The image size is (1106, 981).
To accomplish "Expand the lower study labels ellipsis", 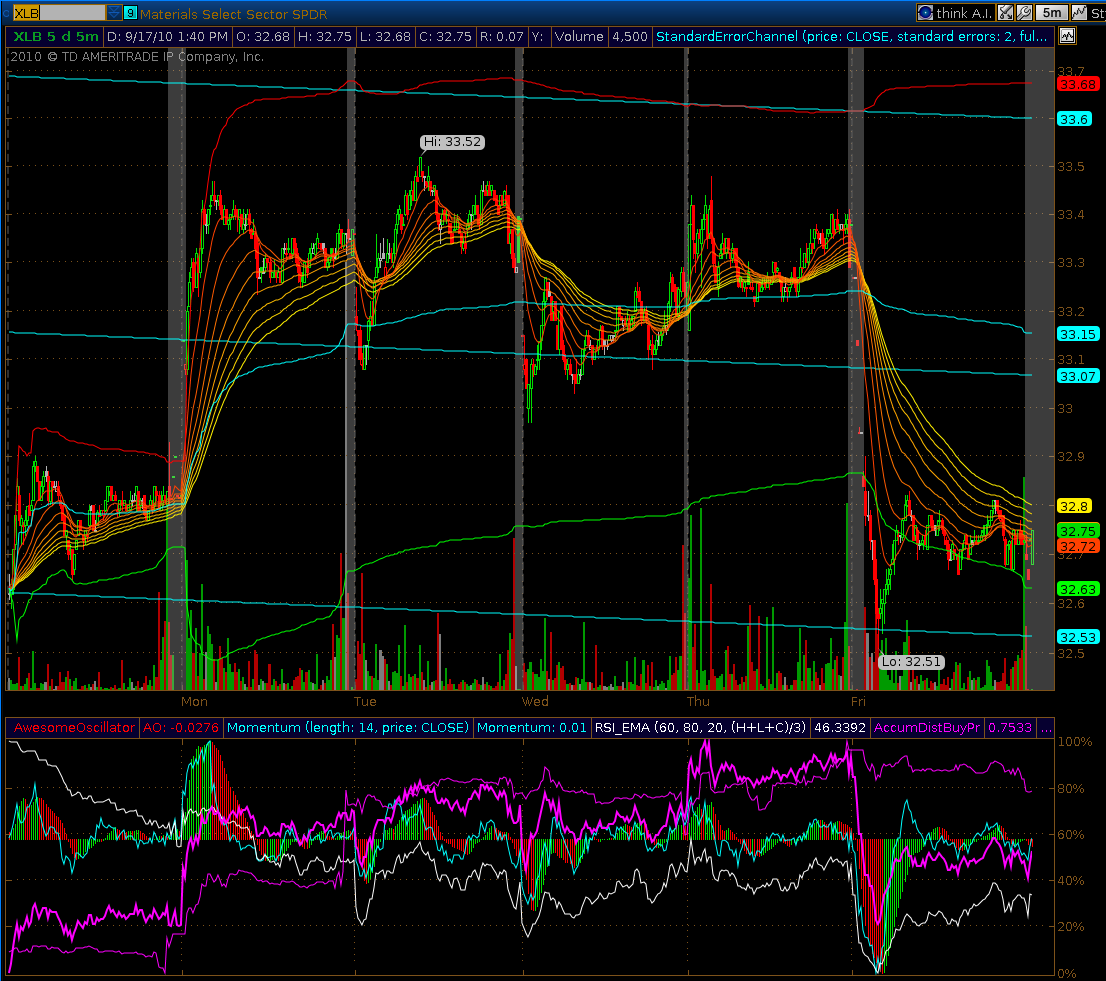I will click(x=1046, y=728).
